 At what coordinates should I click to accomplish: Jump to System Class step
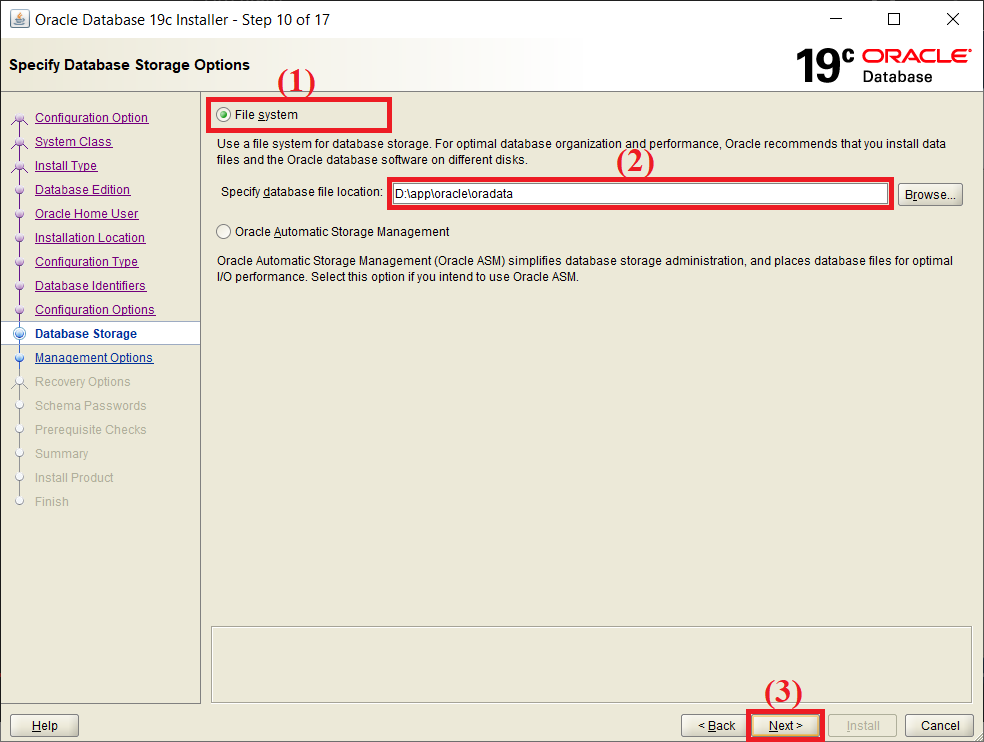coord(73,142)
